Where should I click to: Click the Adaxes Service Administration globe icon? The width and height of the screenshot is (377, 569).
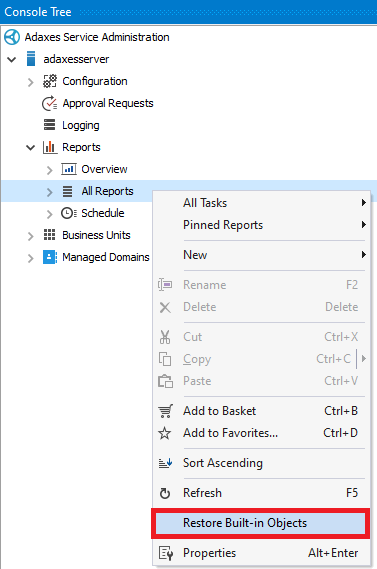12,37
